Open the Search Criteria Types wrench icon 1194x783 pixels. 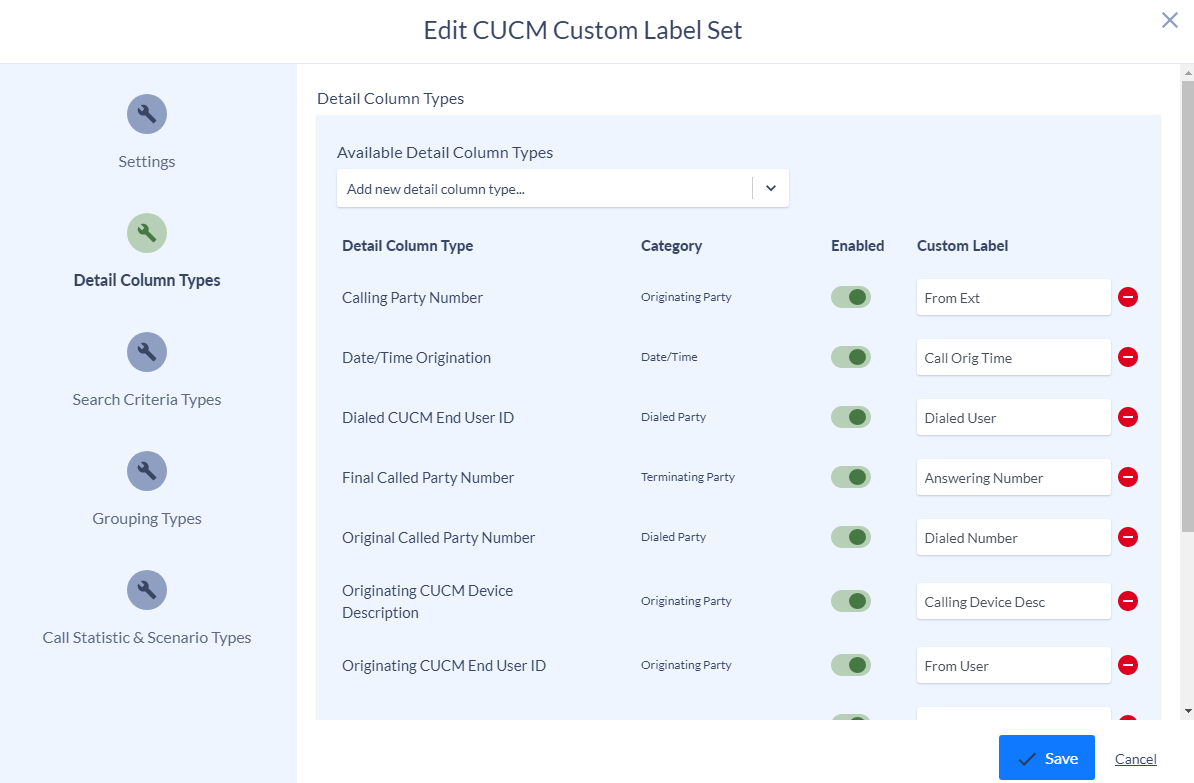tap(147, 352)
